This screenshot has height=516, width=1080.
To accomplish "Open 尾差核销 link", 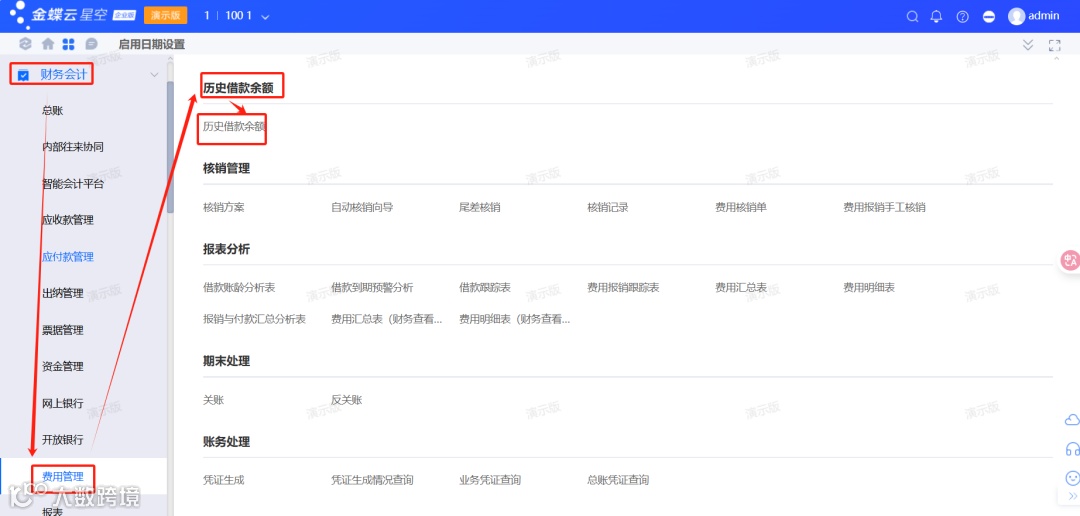I will click(479, 207).
